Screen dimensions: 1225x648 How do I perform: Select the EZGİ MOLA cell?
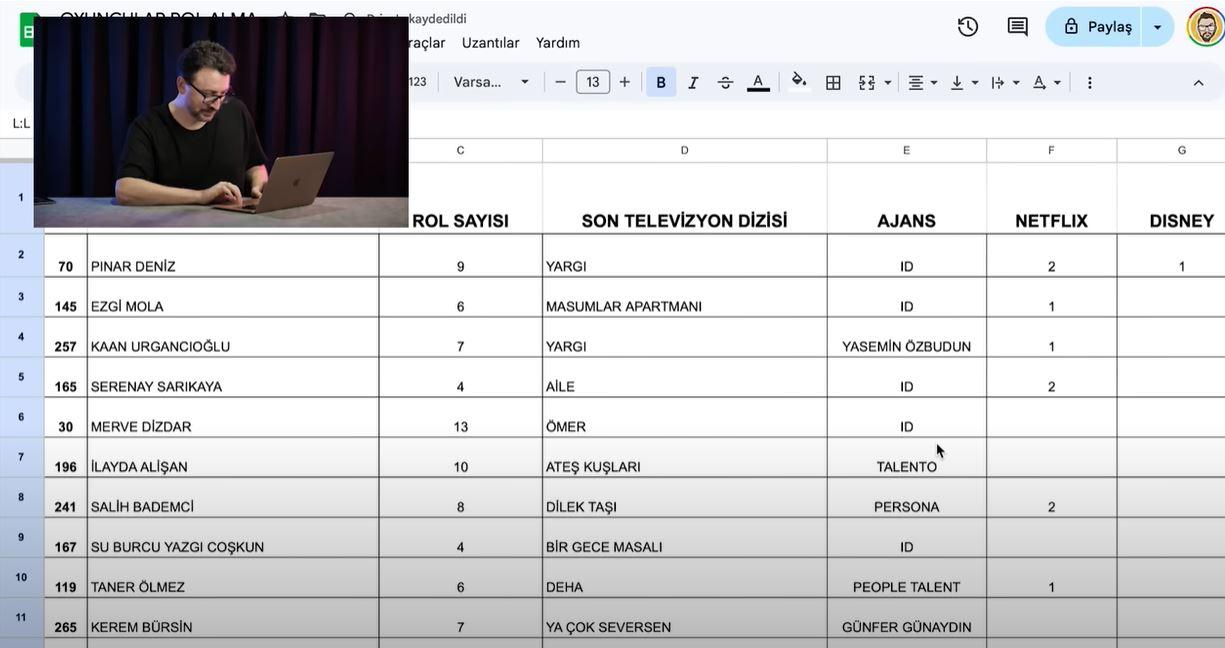click(233, 297)
